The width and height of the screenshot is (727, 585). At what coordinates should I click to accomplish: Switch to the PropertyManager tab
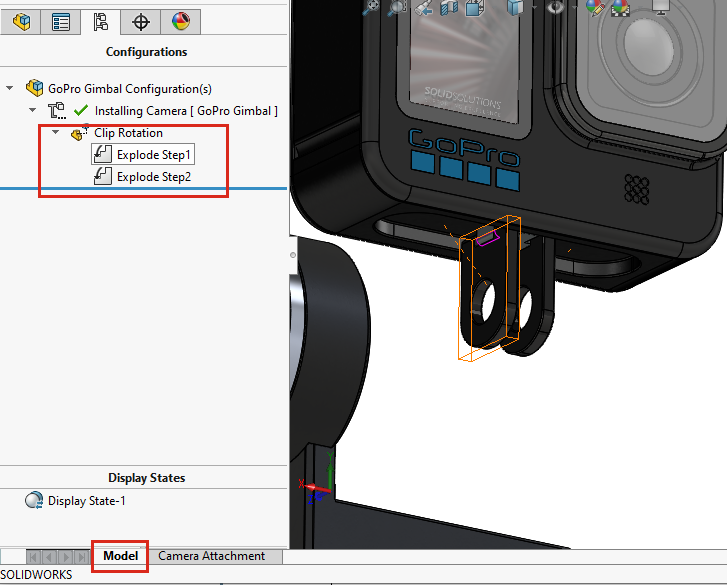(61, 21)
